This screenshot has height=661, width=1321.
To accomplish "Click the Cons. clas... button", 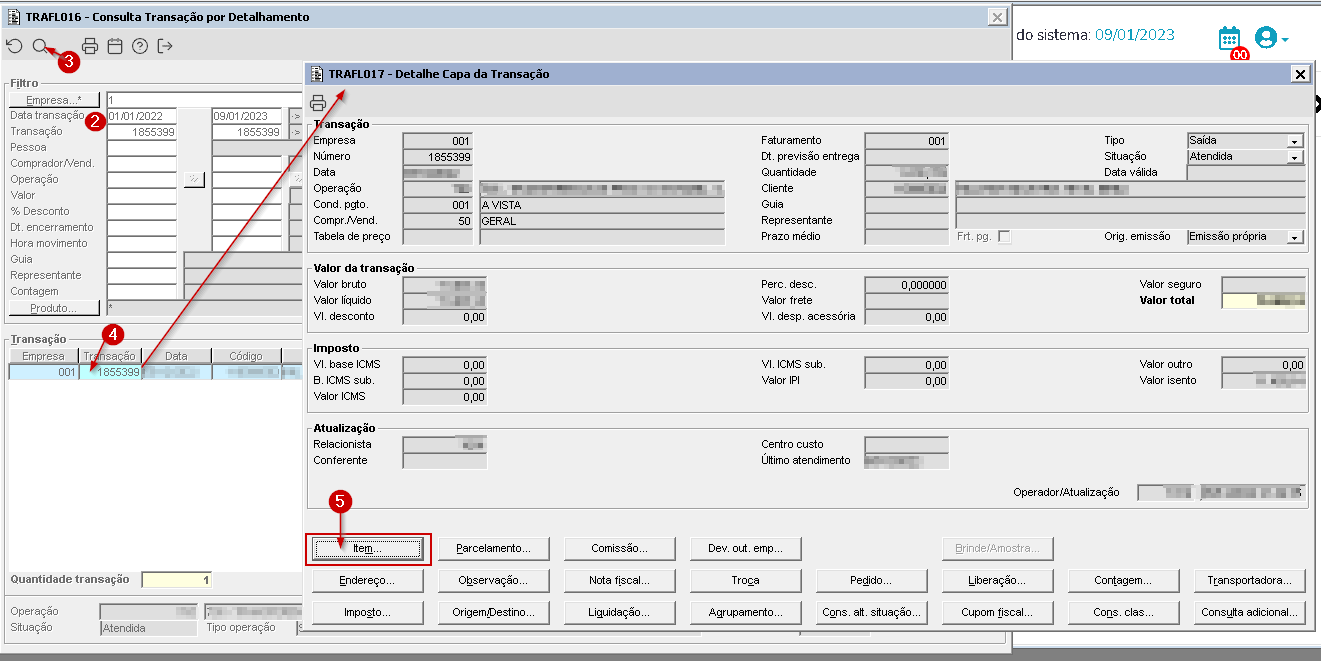I will tap(1124, 612).
